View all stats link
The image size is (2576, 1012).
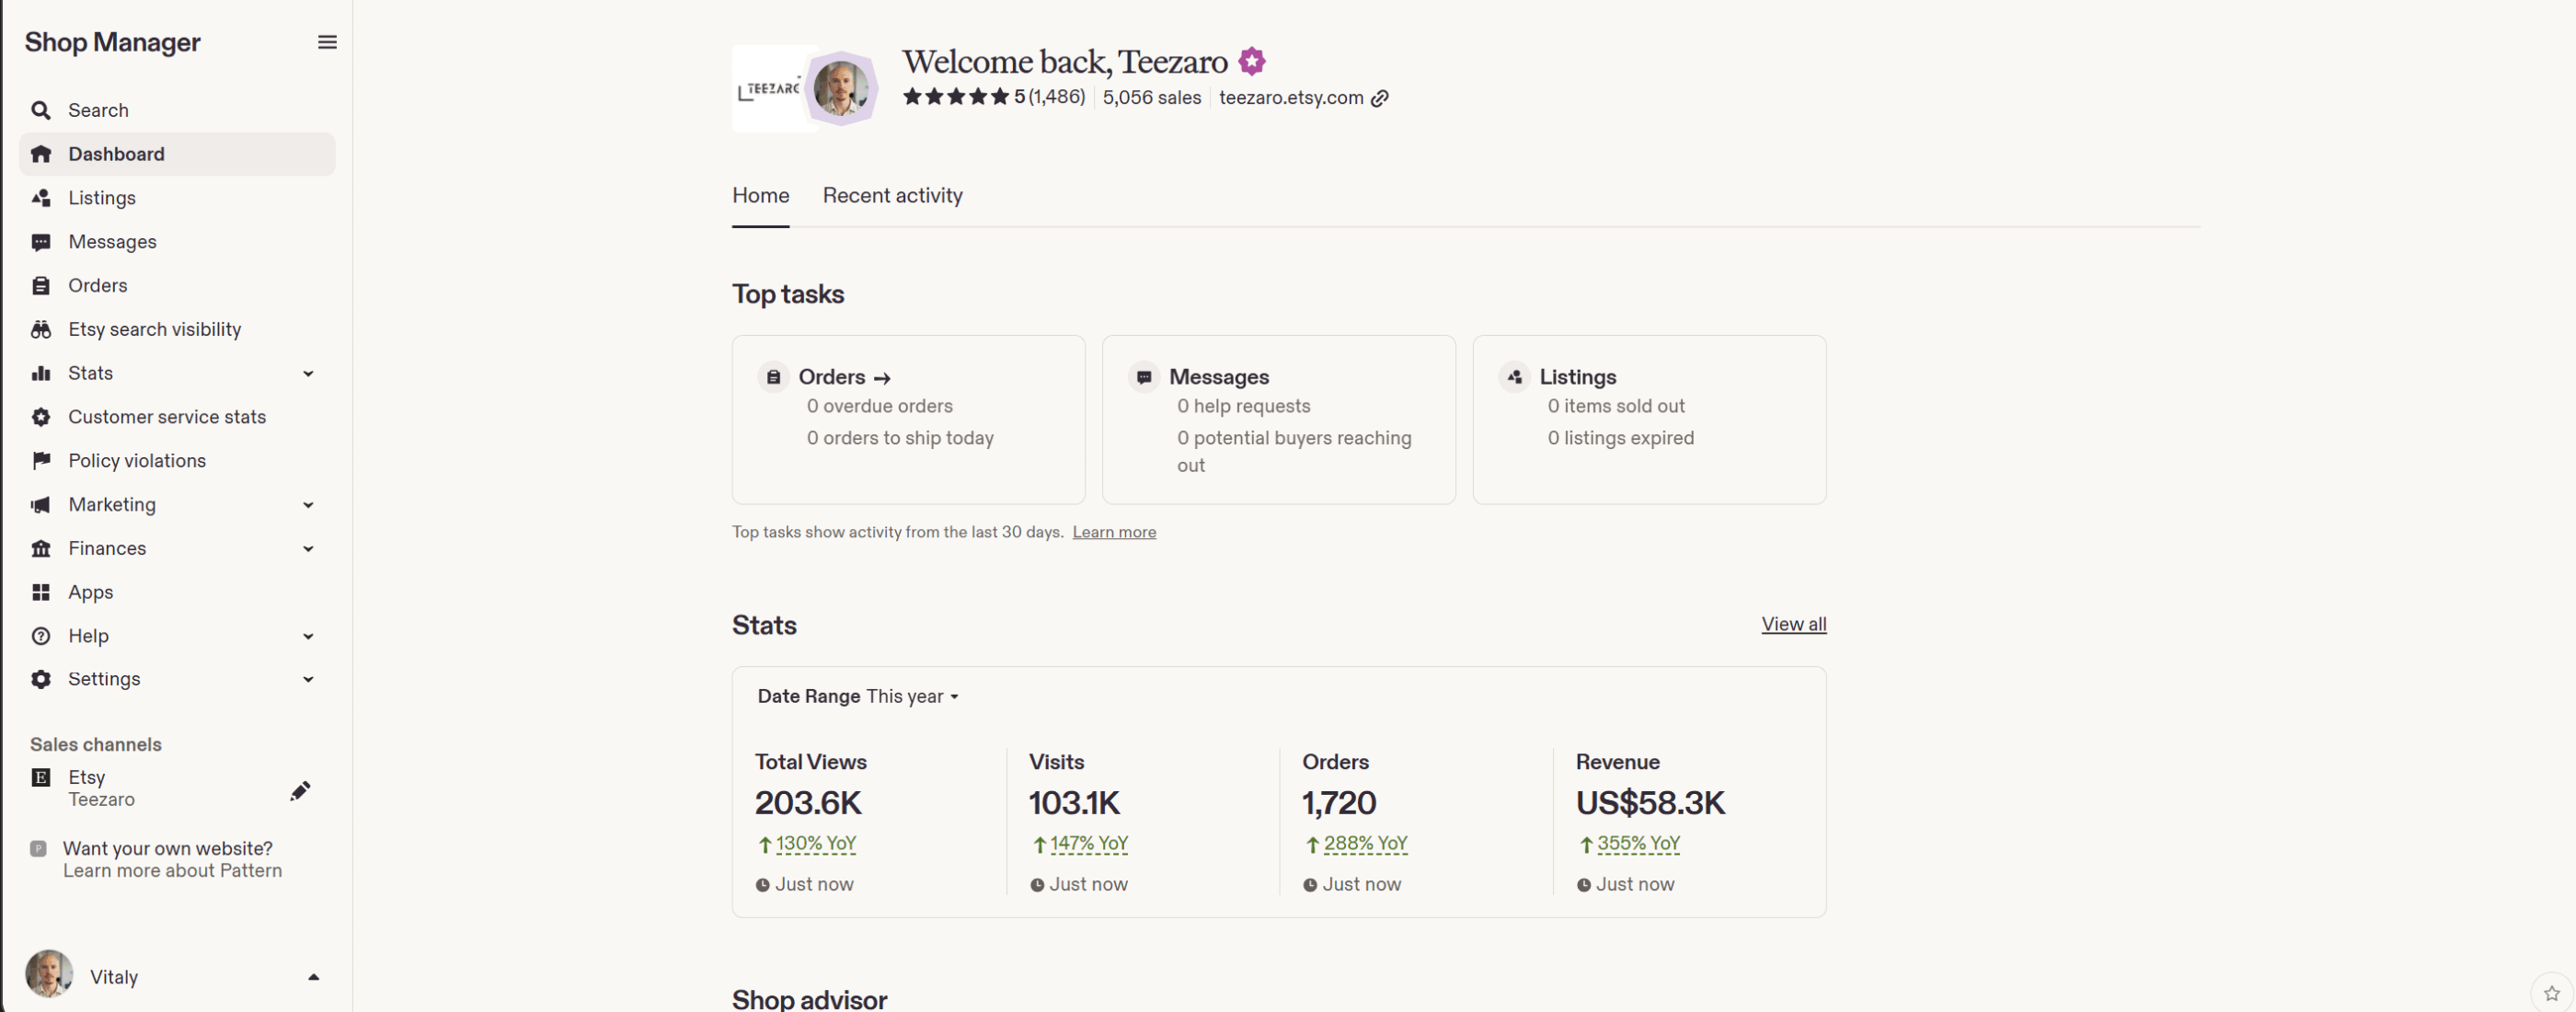(x=1794, y=624)
